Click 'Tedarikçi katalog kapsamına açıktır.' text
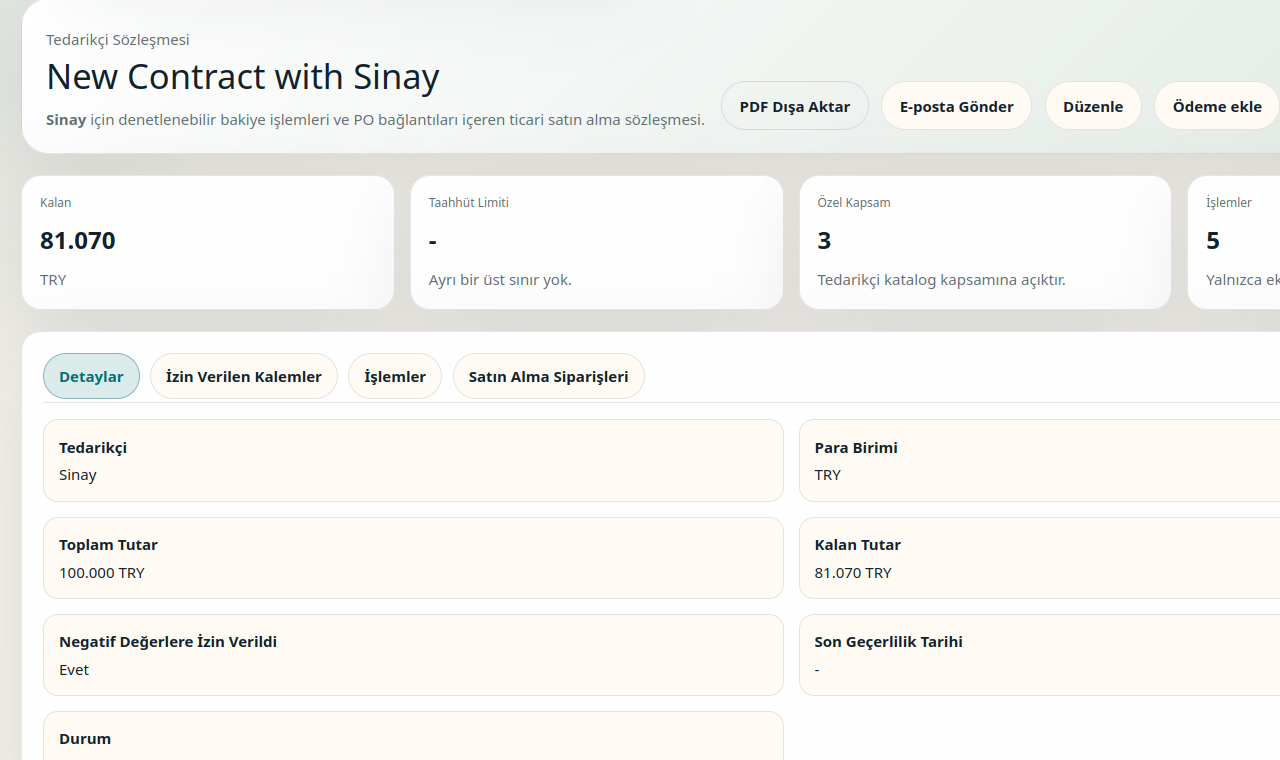Image resolution: width=1280 pixels, height=760 pixels. 942,280
